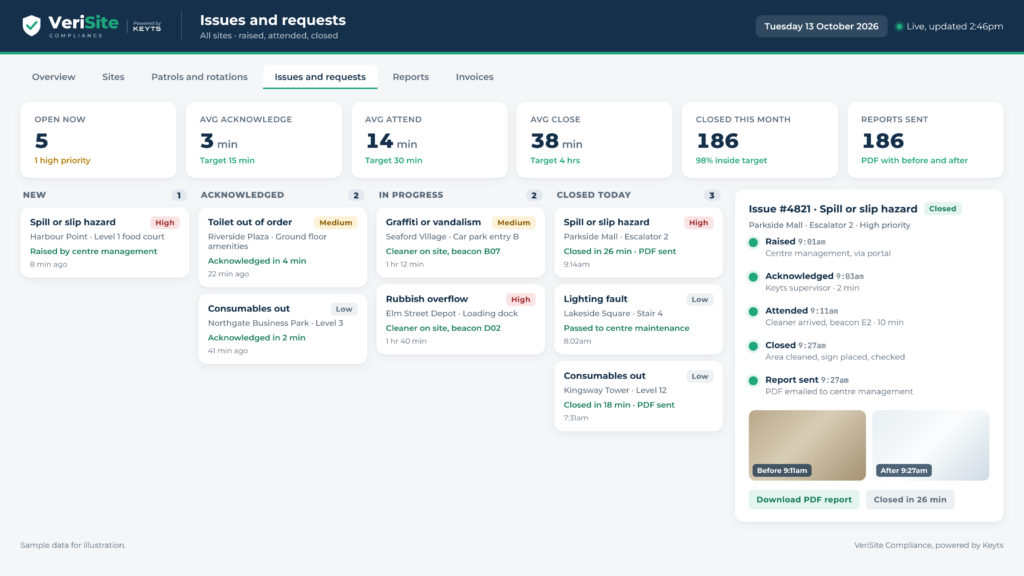
Task: Click Medium badge on Toilet out of order
Action: point(336,223)
